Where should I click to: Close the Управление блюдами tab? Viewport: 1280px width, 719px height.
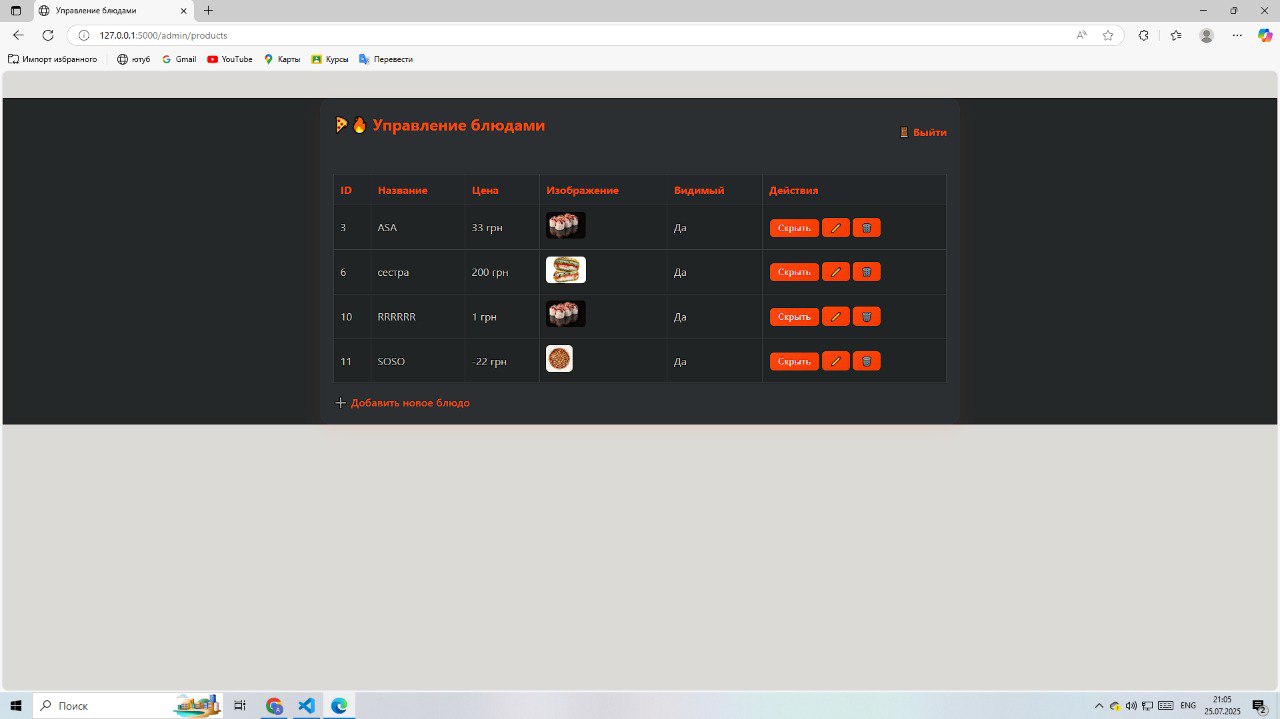(181, 10)
